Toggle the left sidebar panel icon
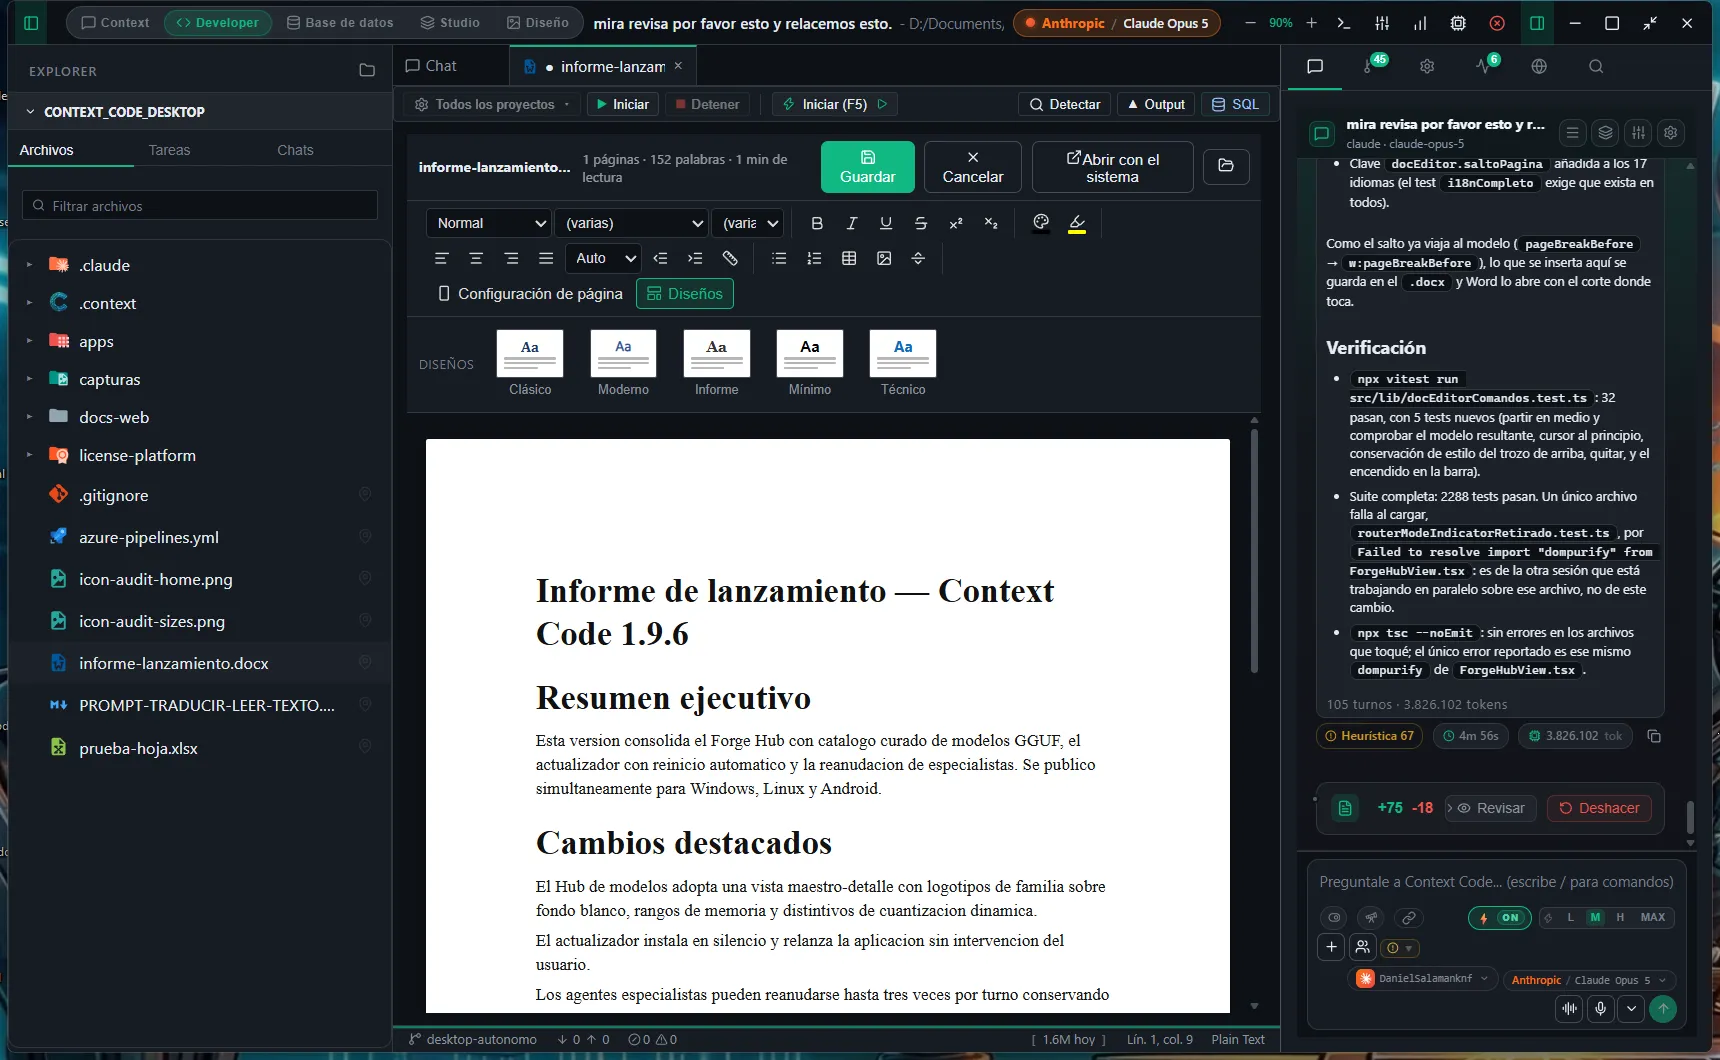Screen dimensions: 1720x1060 (31, 23)
